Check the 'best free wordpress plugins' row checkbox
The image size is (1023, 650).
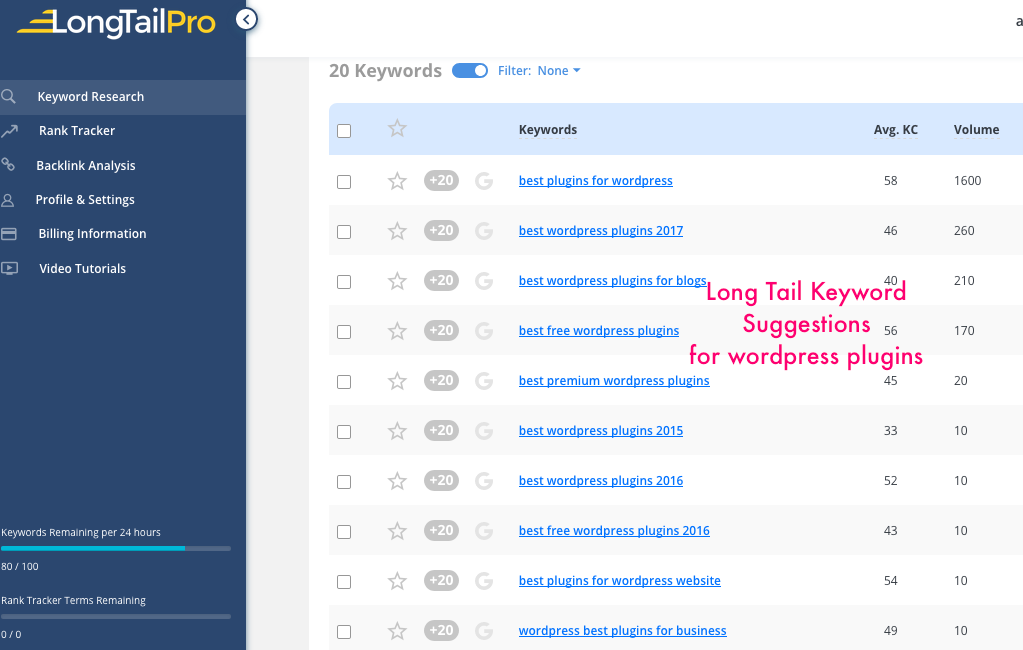pyautogui.click(x=344, y=332)
